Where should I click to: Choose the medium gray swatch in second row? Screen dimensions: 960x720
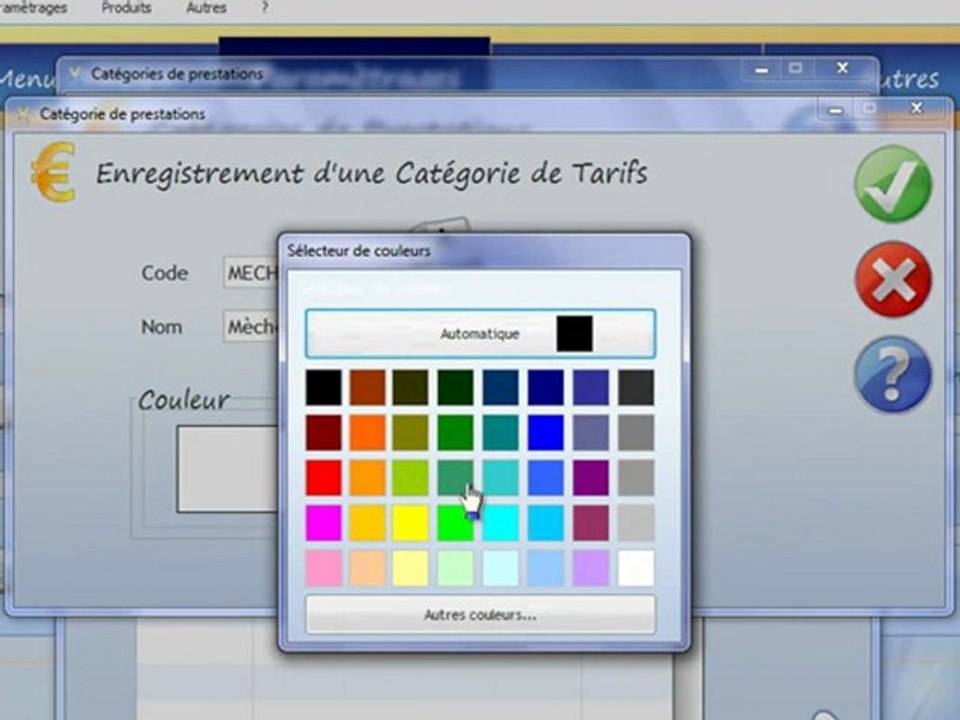(636, 432)
